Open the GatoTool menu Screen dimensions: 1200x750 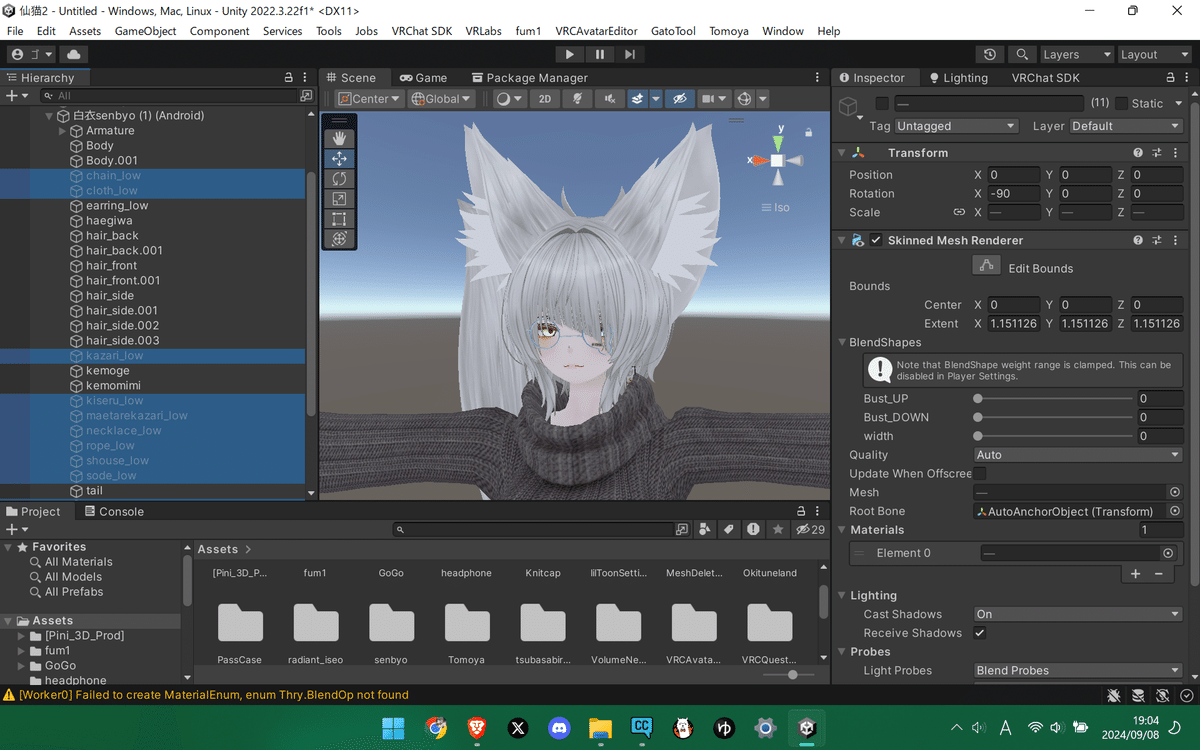coord(673,31)
